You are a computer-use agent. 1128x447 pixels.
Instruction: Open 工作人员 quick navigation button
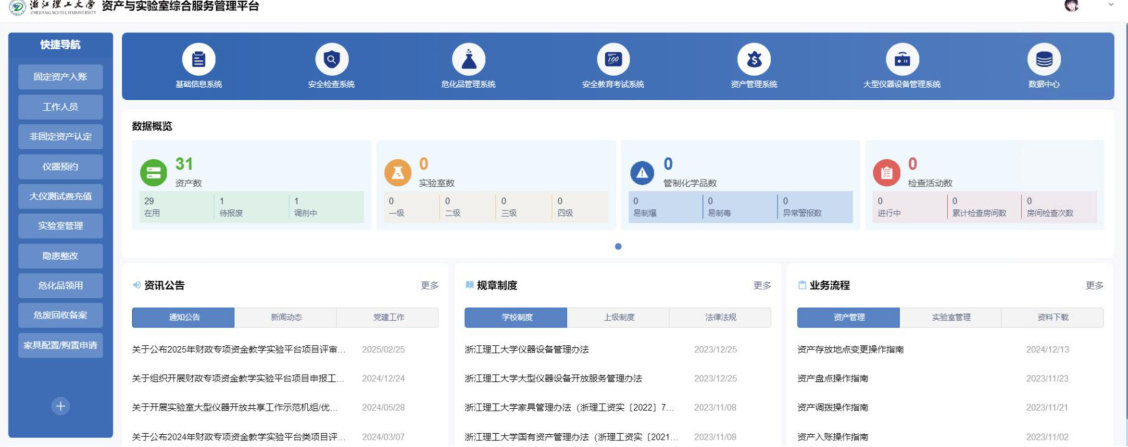[60, 107]
